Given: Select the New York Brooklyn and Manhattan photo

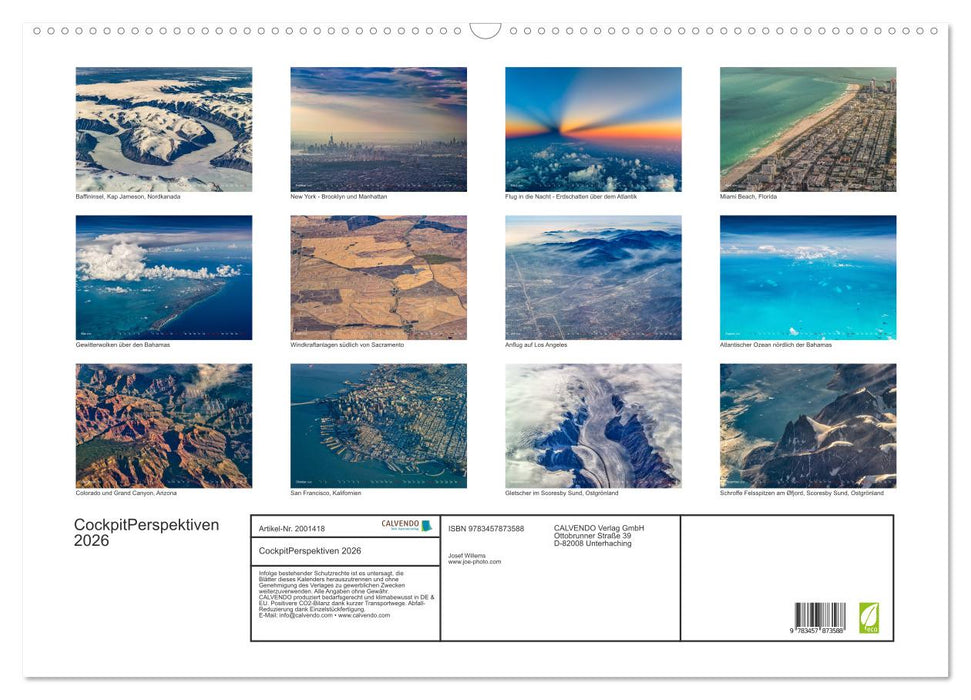Looking at the screenshot, I should (378, 129).
